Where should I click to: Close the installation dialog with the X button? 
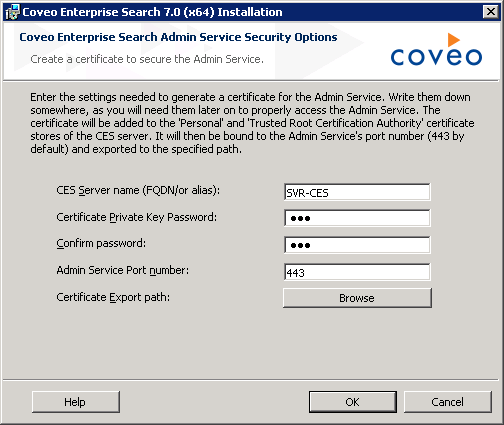pos(490,12)
